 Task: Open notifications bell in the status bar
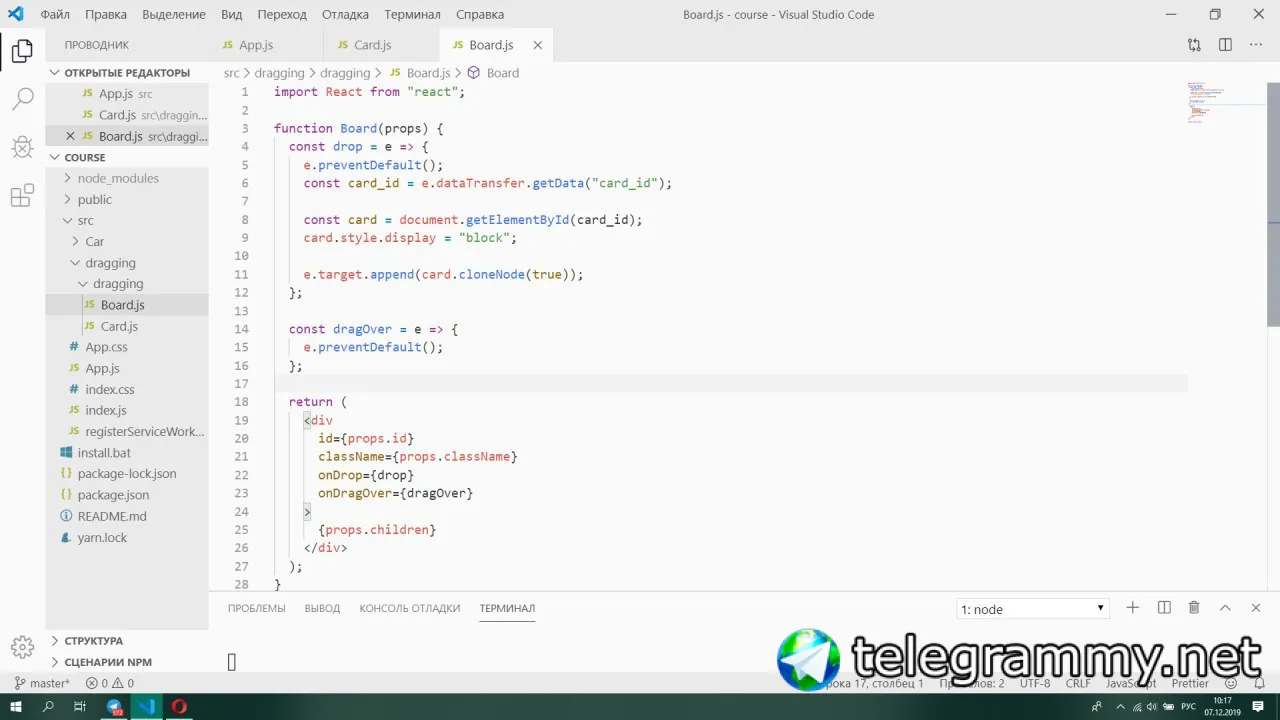click(x=1260, y=684)
